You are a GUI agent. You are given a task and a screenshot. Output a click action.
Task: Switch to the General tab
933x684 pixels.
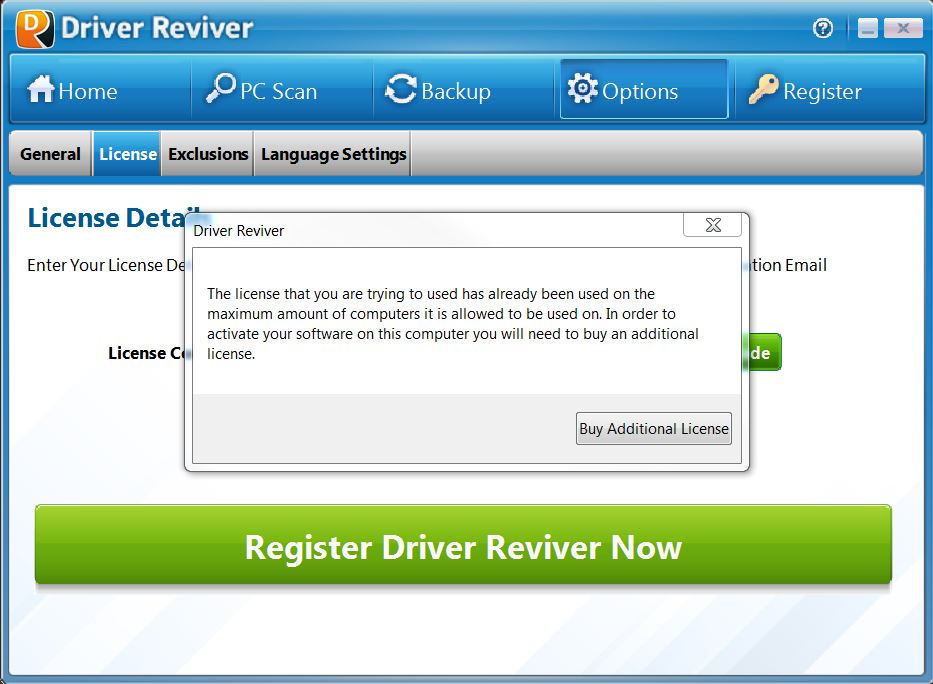pyautogui.click(x=51, y=154)
